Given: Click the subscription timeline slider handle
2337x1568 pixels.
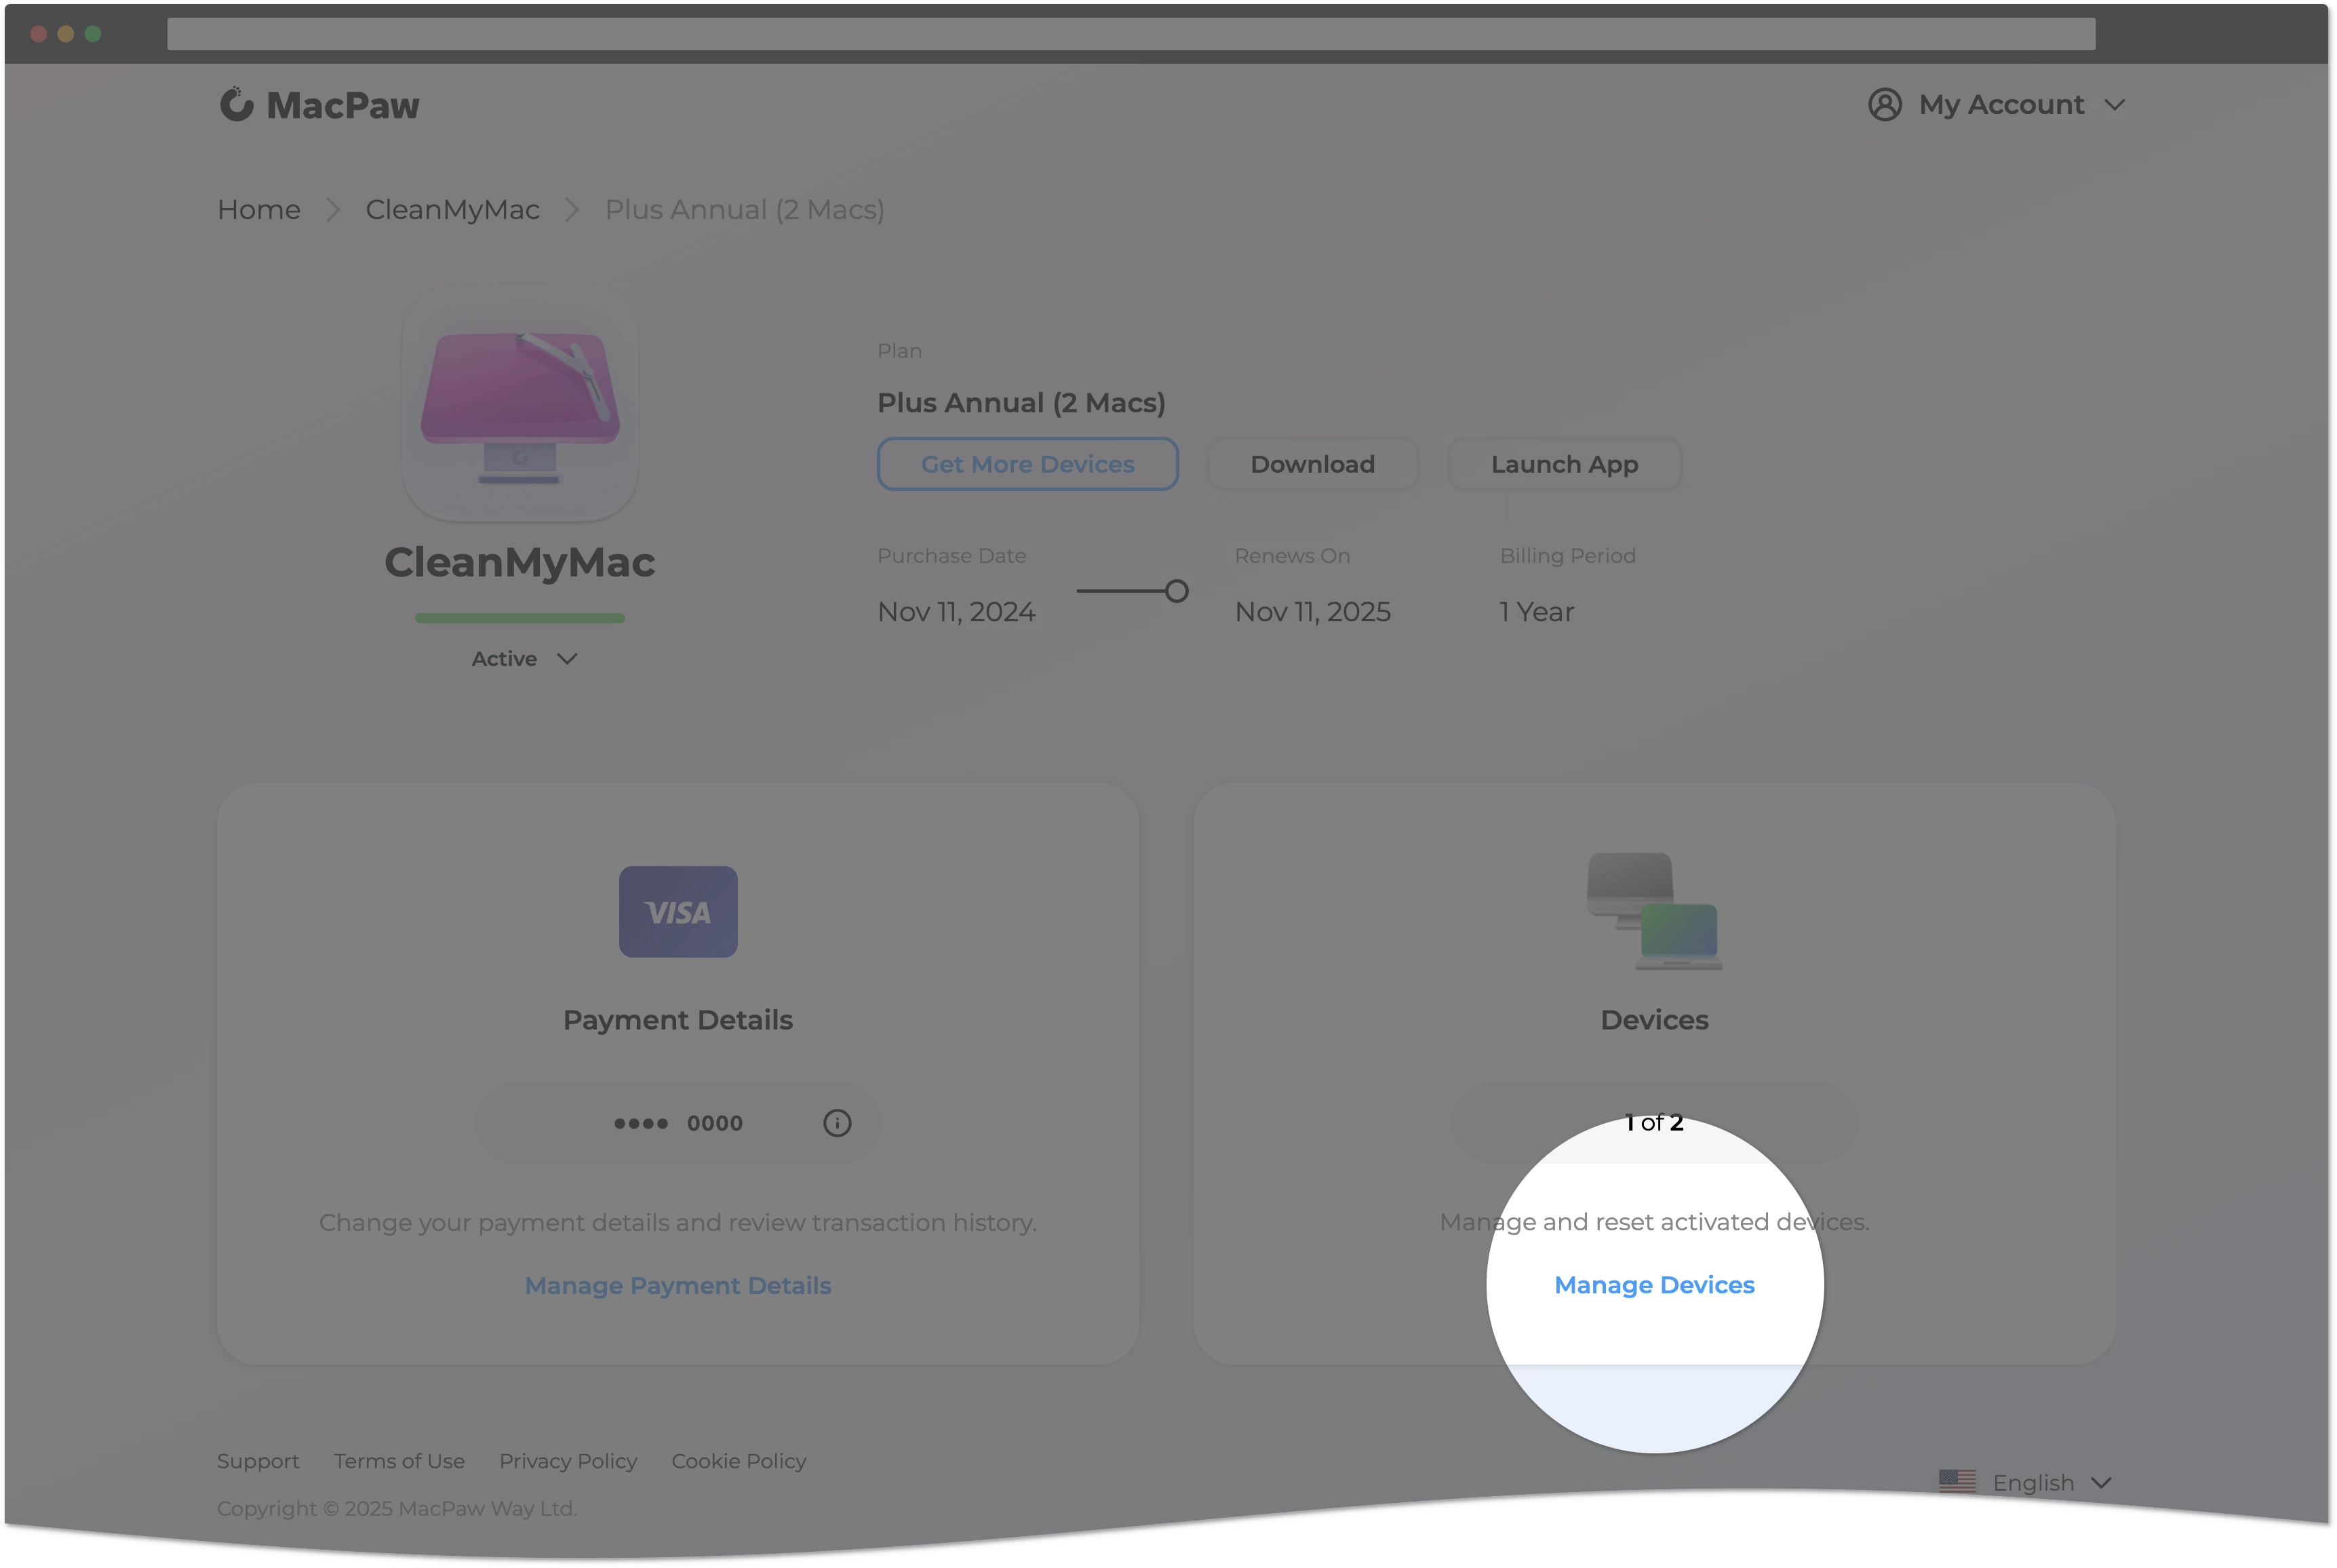Looking at the screenshot, I should 1177,591.
